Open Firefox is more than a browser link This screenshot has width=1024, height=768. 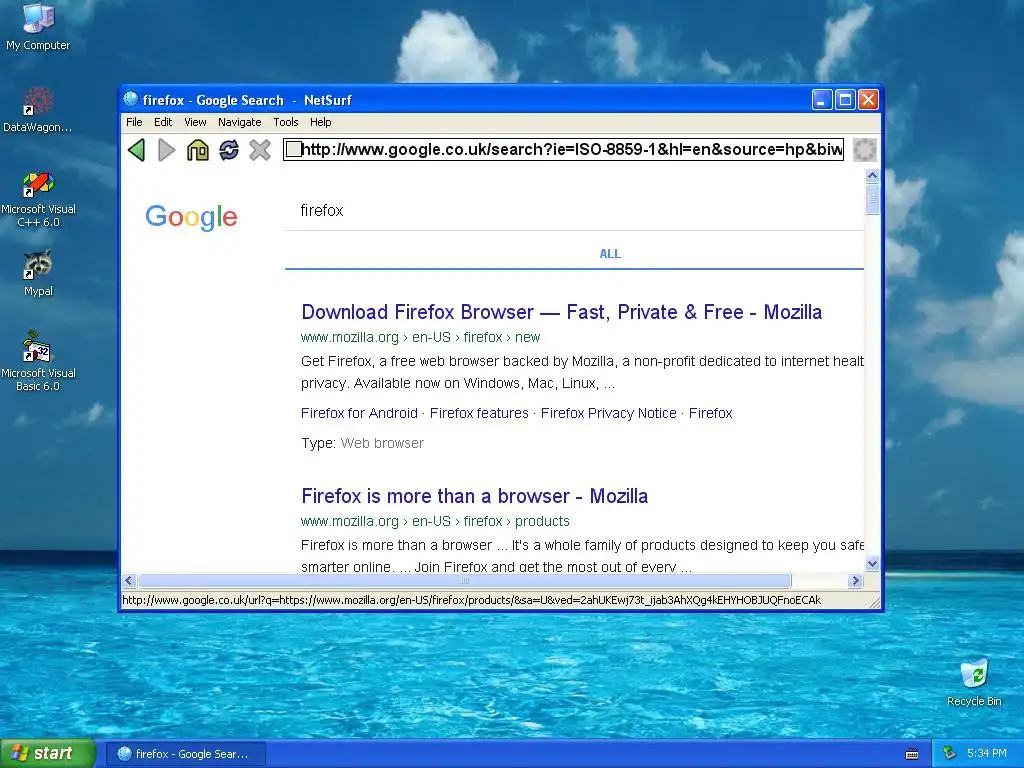point(474,496)
